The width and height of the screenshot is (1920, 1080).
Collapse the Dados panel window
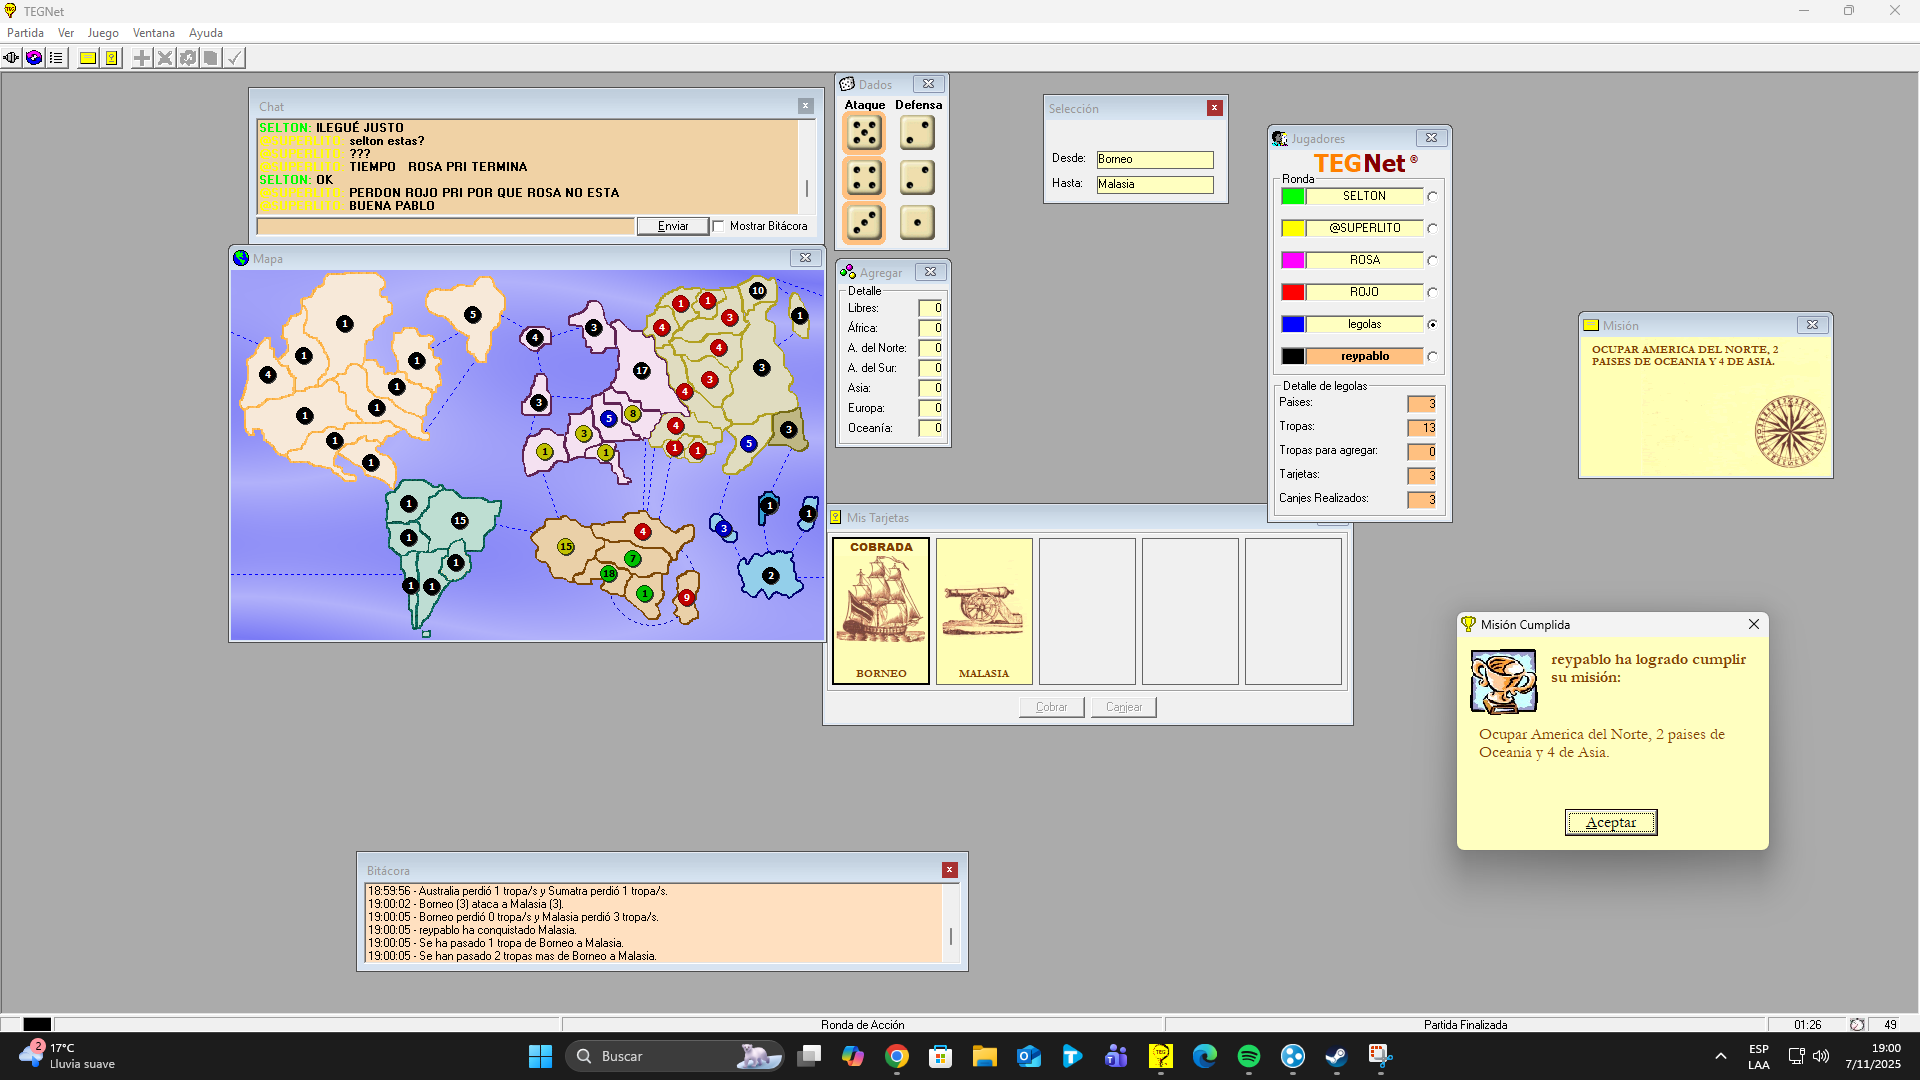[928, 84]
